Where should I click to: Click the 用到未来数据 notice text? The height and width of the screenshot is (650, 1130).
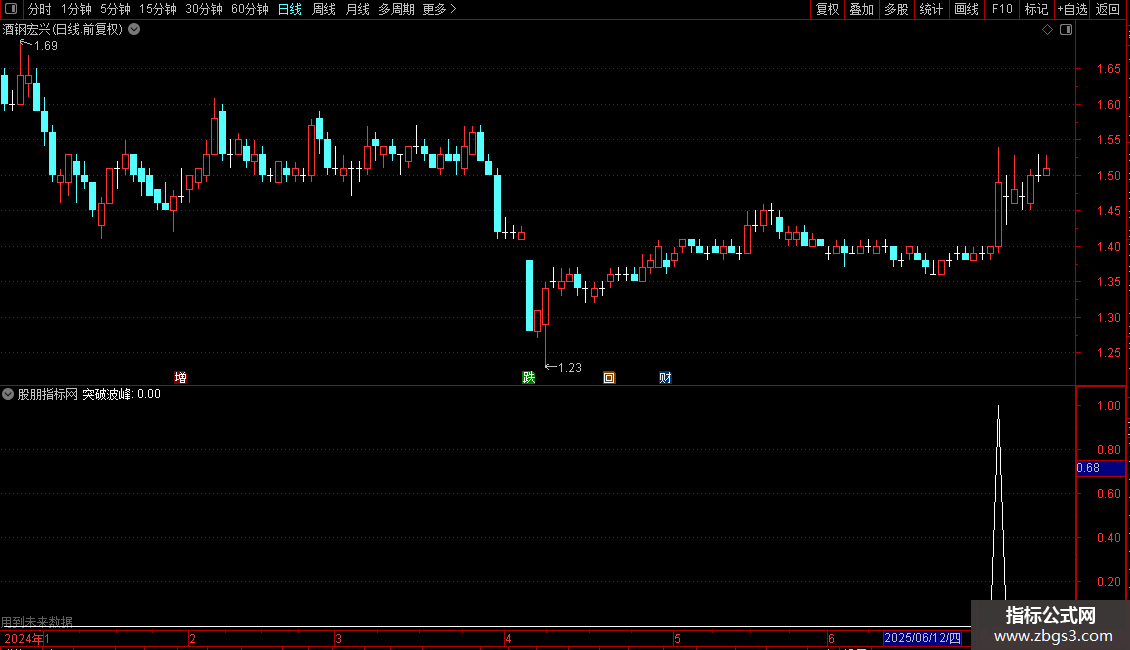point(37,621)
